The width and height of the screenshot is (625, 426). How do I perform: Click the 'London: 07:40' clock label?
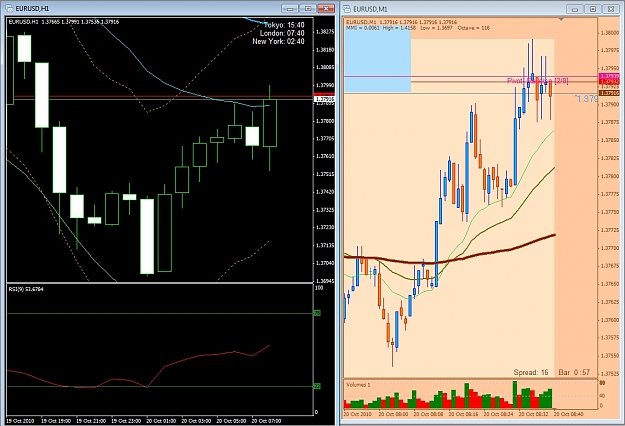[x=282, y=33]
